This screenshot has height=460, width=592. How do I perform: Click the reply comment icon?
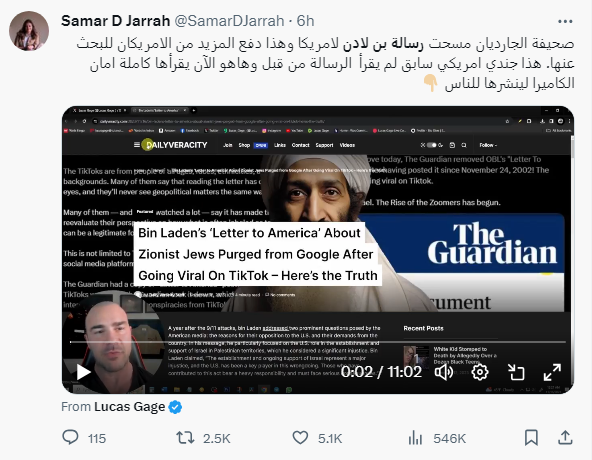70,437
